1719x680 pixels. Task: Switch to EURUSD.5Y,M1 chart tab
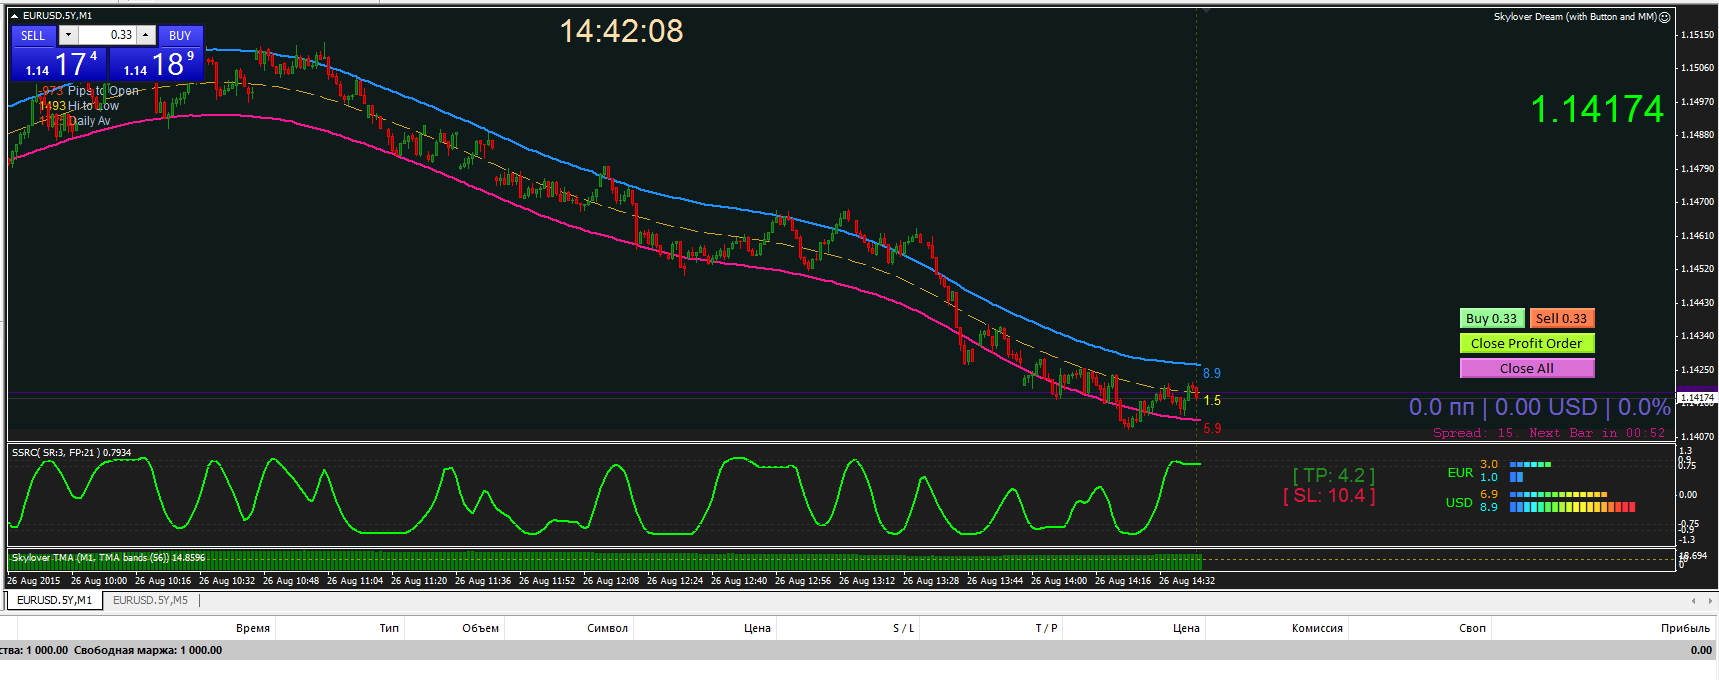(x=54, y=600)
